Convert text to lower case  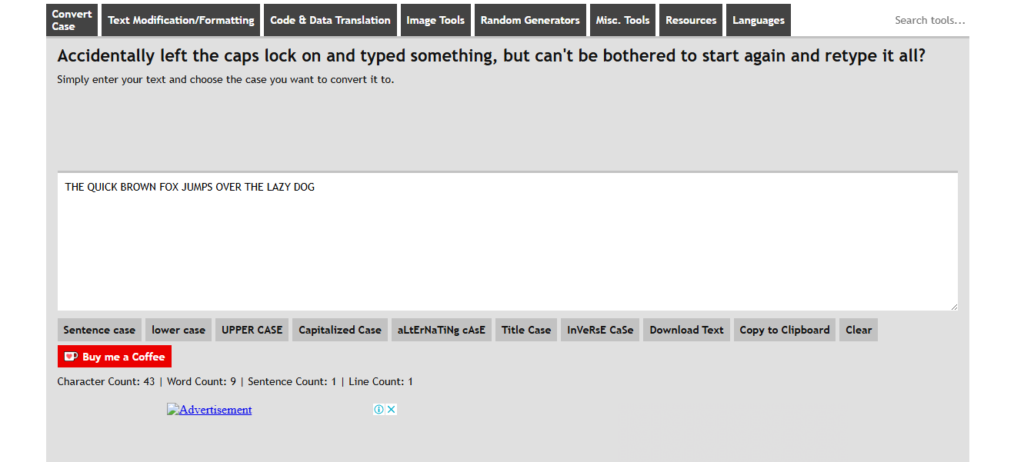[x=178, y=330]
